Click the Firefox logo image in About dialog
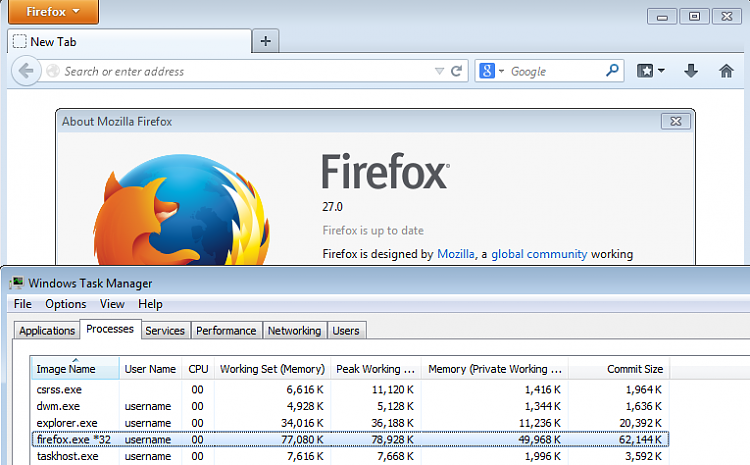The width and height of the screenshot is (750, 465). (x=181, y=210)
